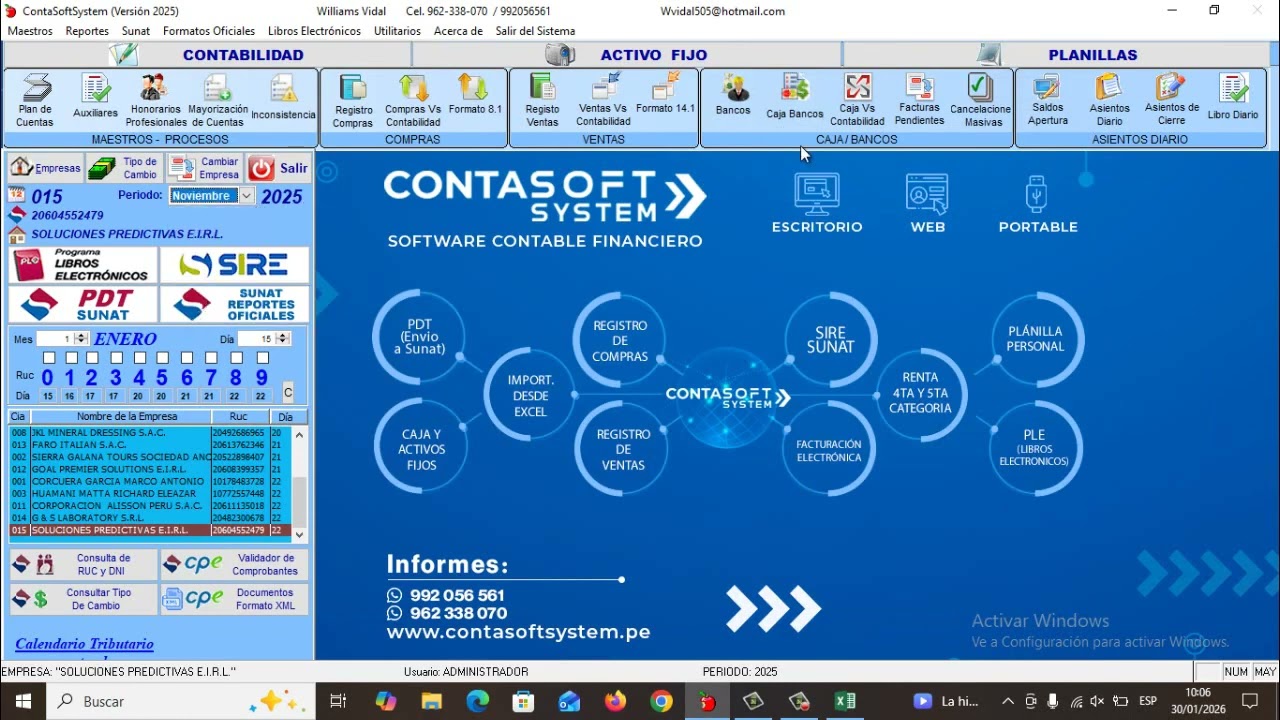Image resolution: width=1280 pixels, height=720 pixels.
Task: Open Ventas Vs Contabilidad
Action: tap(603, 101)
